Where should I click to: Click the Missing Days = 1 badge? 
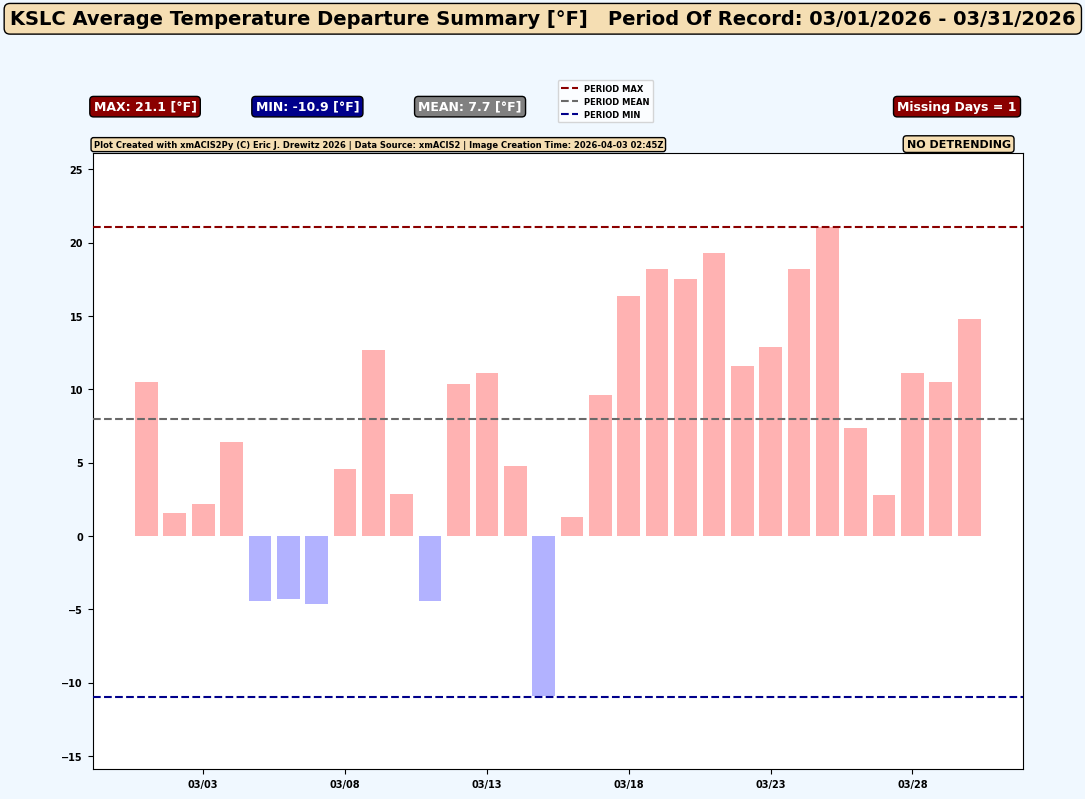coord(956,107)
